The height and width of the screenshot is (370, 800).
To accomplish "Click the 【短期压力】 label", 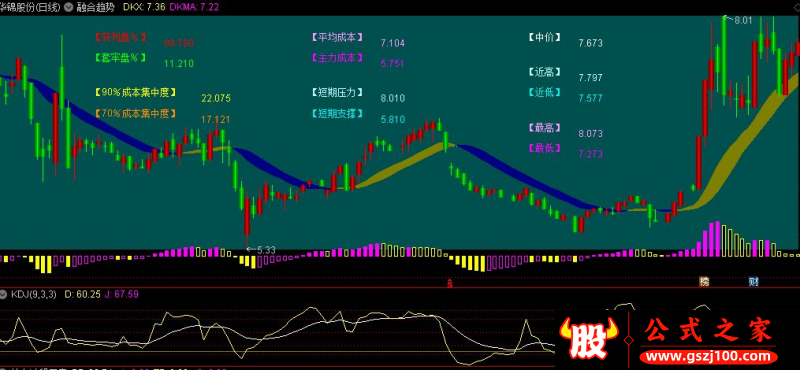I will point(337,92).
